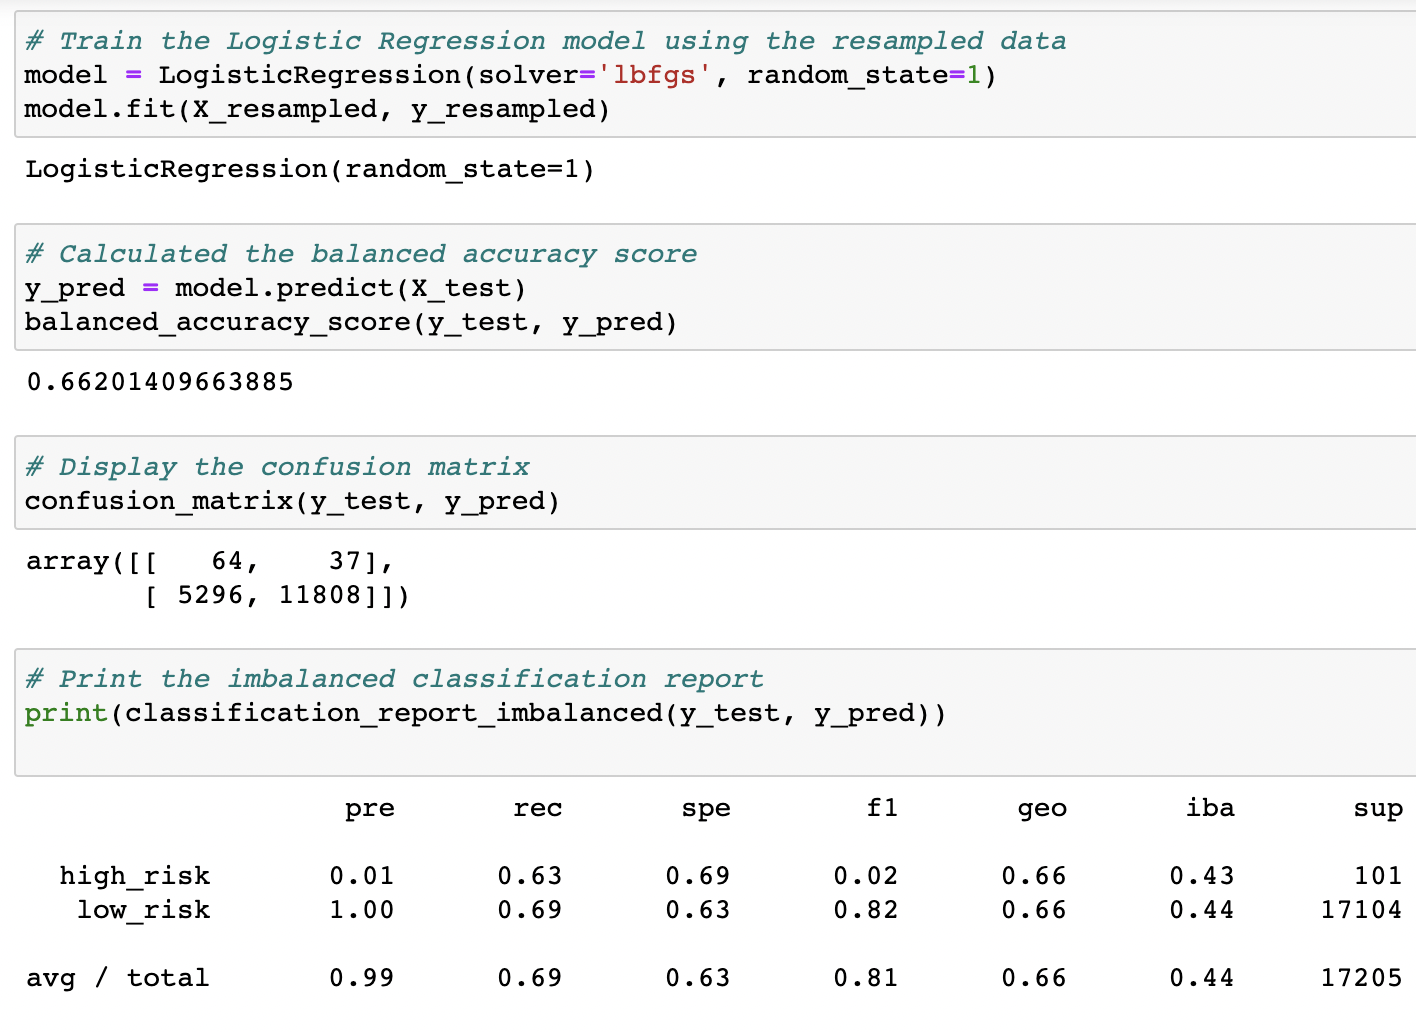1416x1032 pixels.
Task: Click high_risk iba value 0.43
Action: click(x=1202, y=876)
